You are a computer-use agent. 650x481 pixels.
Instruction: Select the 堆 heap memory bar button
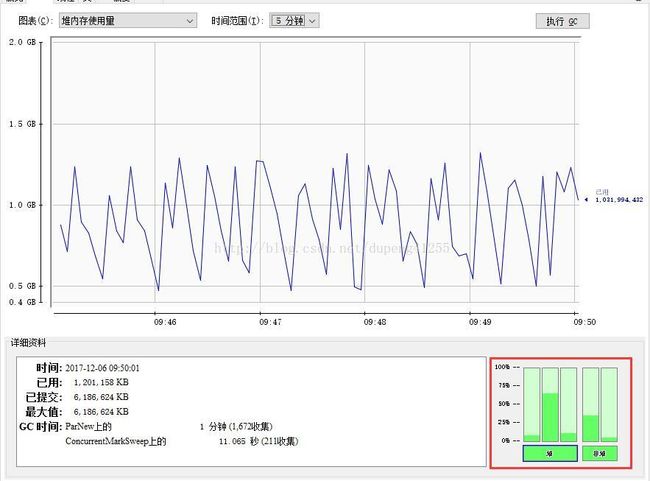pos(550,453)
